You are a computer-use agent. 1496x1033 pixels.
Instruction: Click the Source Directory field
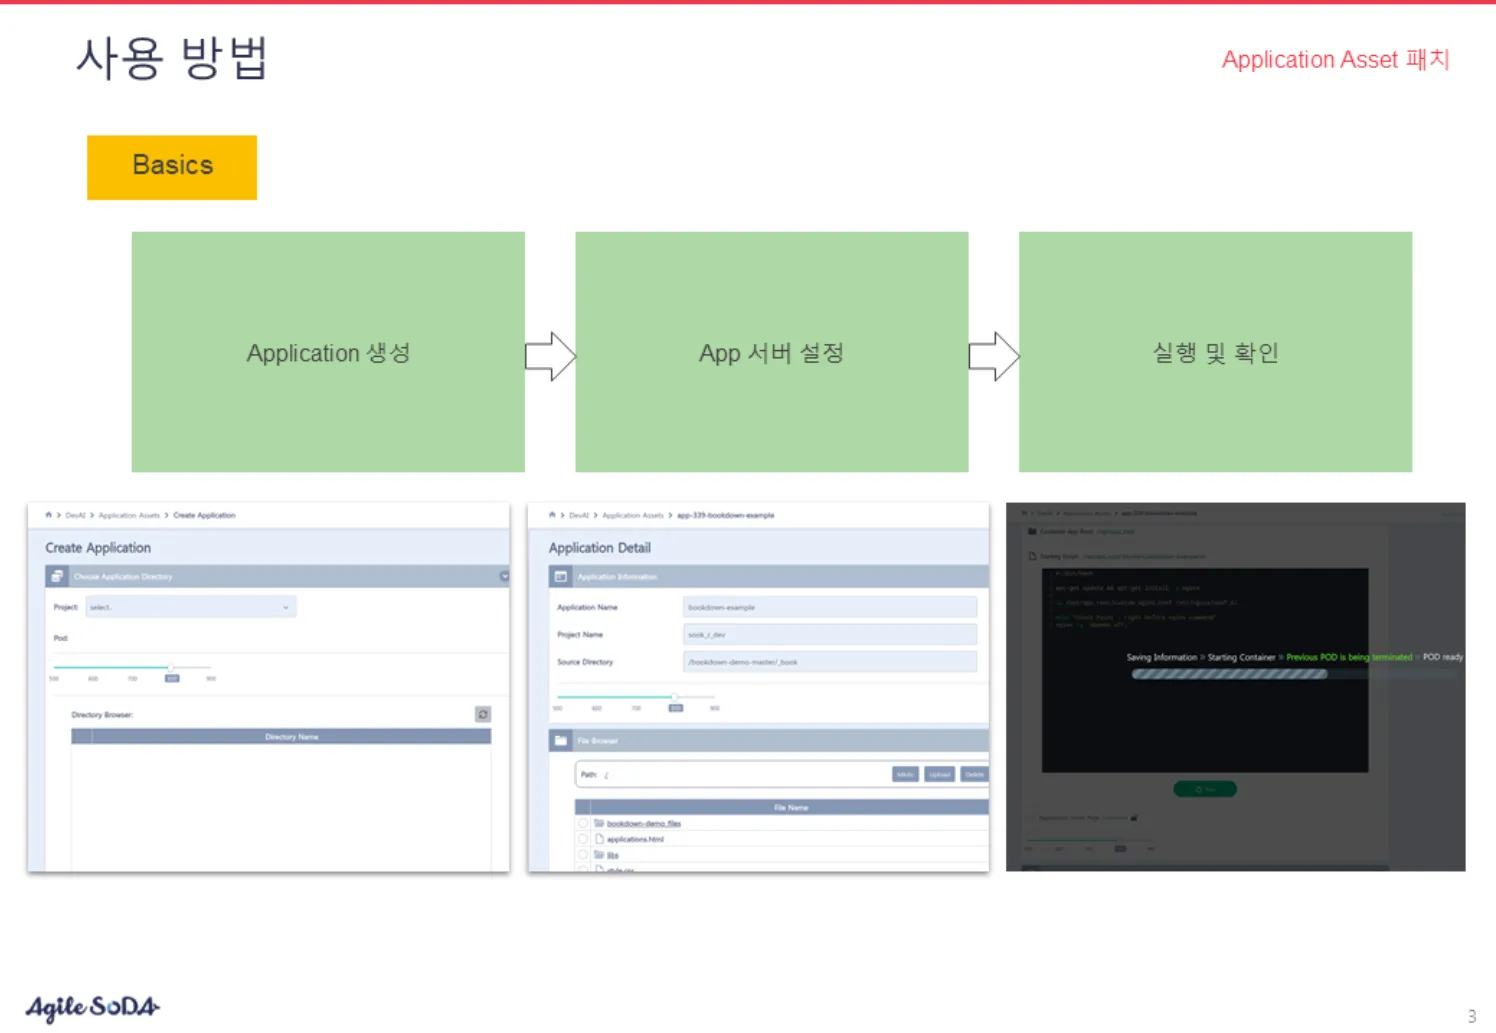point(830,661)
